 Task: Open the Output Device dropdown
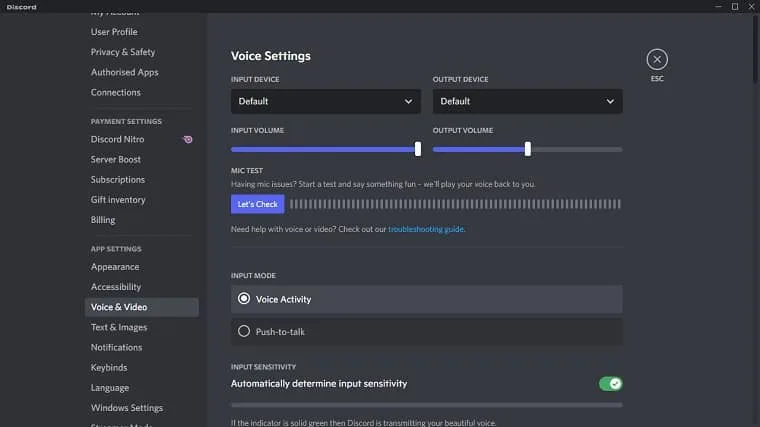pos(527,101)
